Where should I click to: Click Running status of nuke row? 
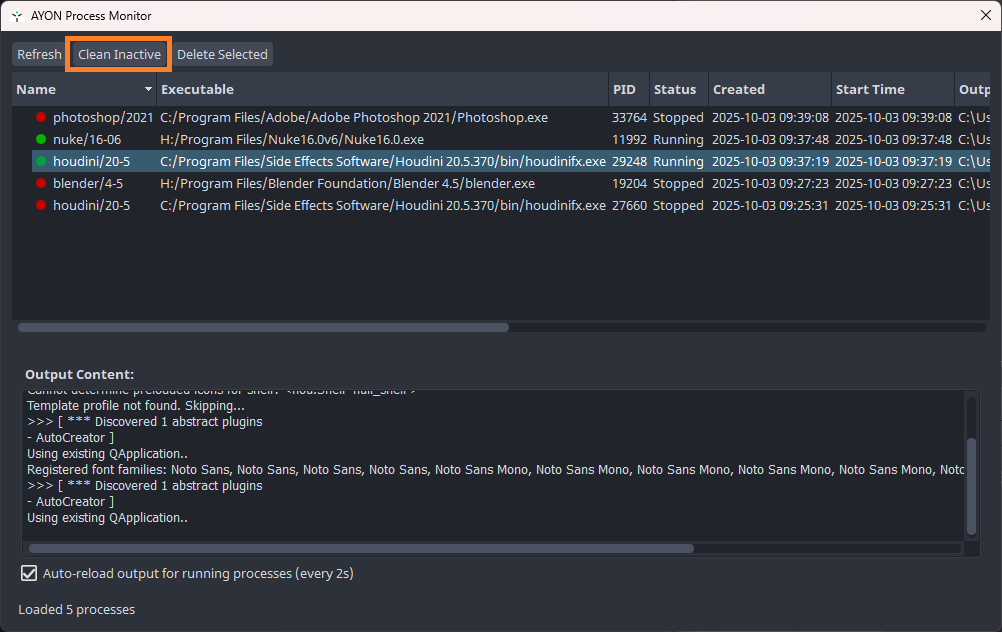tap(678, 139)
